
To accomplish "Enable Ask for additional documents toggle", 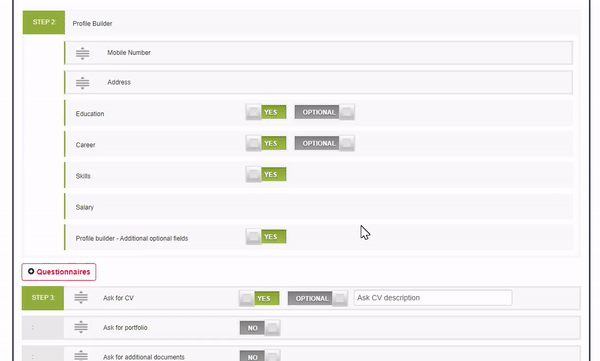I will (x=260, y=356).
